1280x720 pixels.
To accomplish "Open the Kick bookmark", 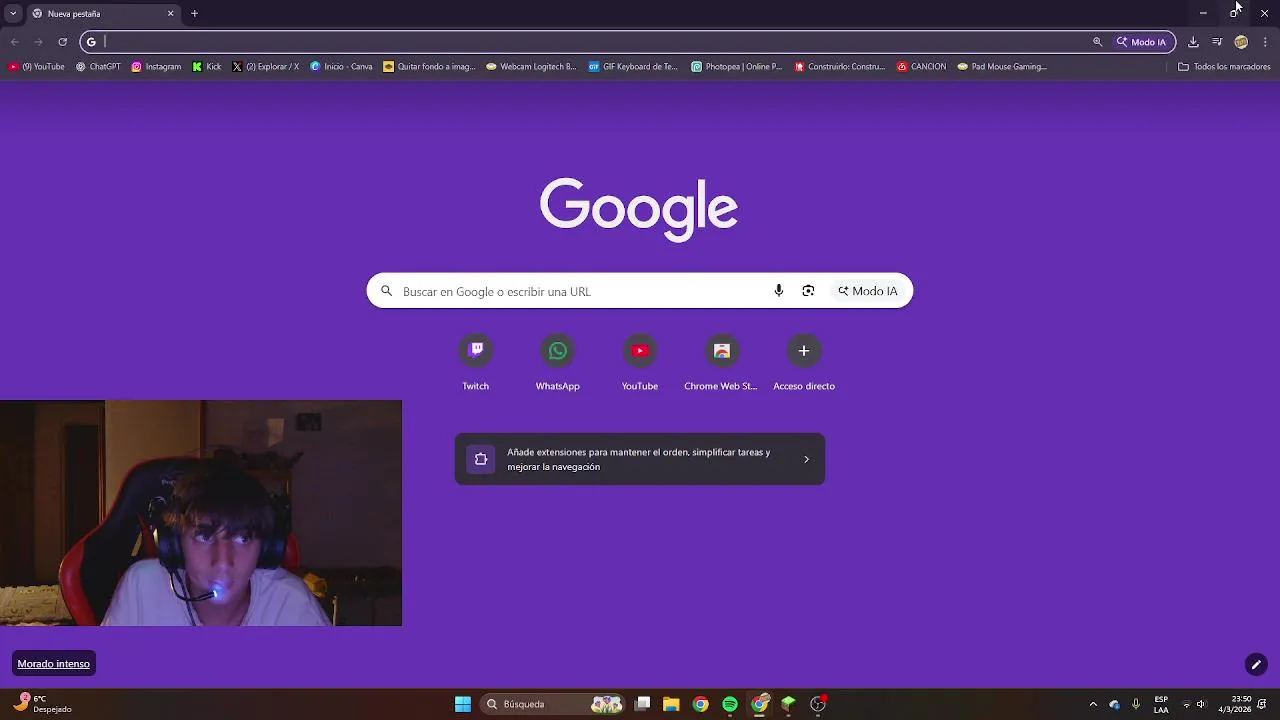I will (207, 67).
